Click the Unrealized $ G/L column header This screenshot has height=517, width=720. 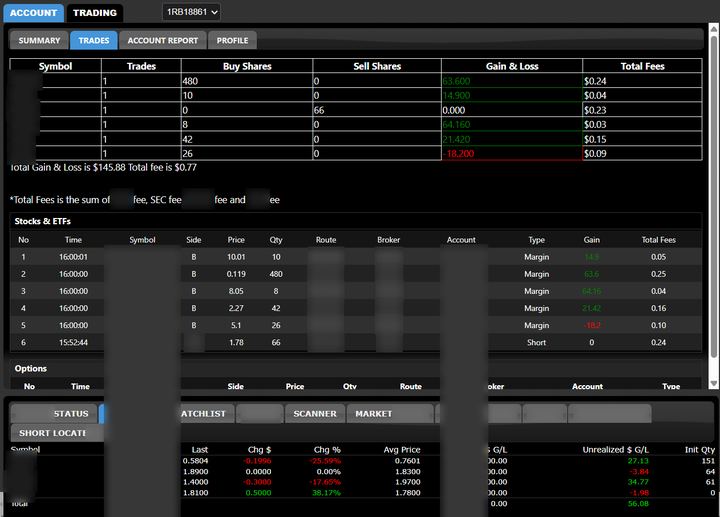(x=615, y=450)
